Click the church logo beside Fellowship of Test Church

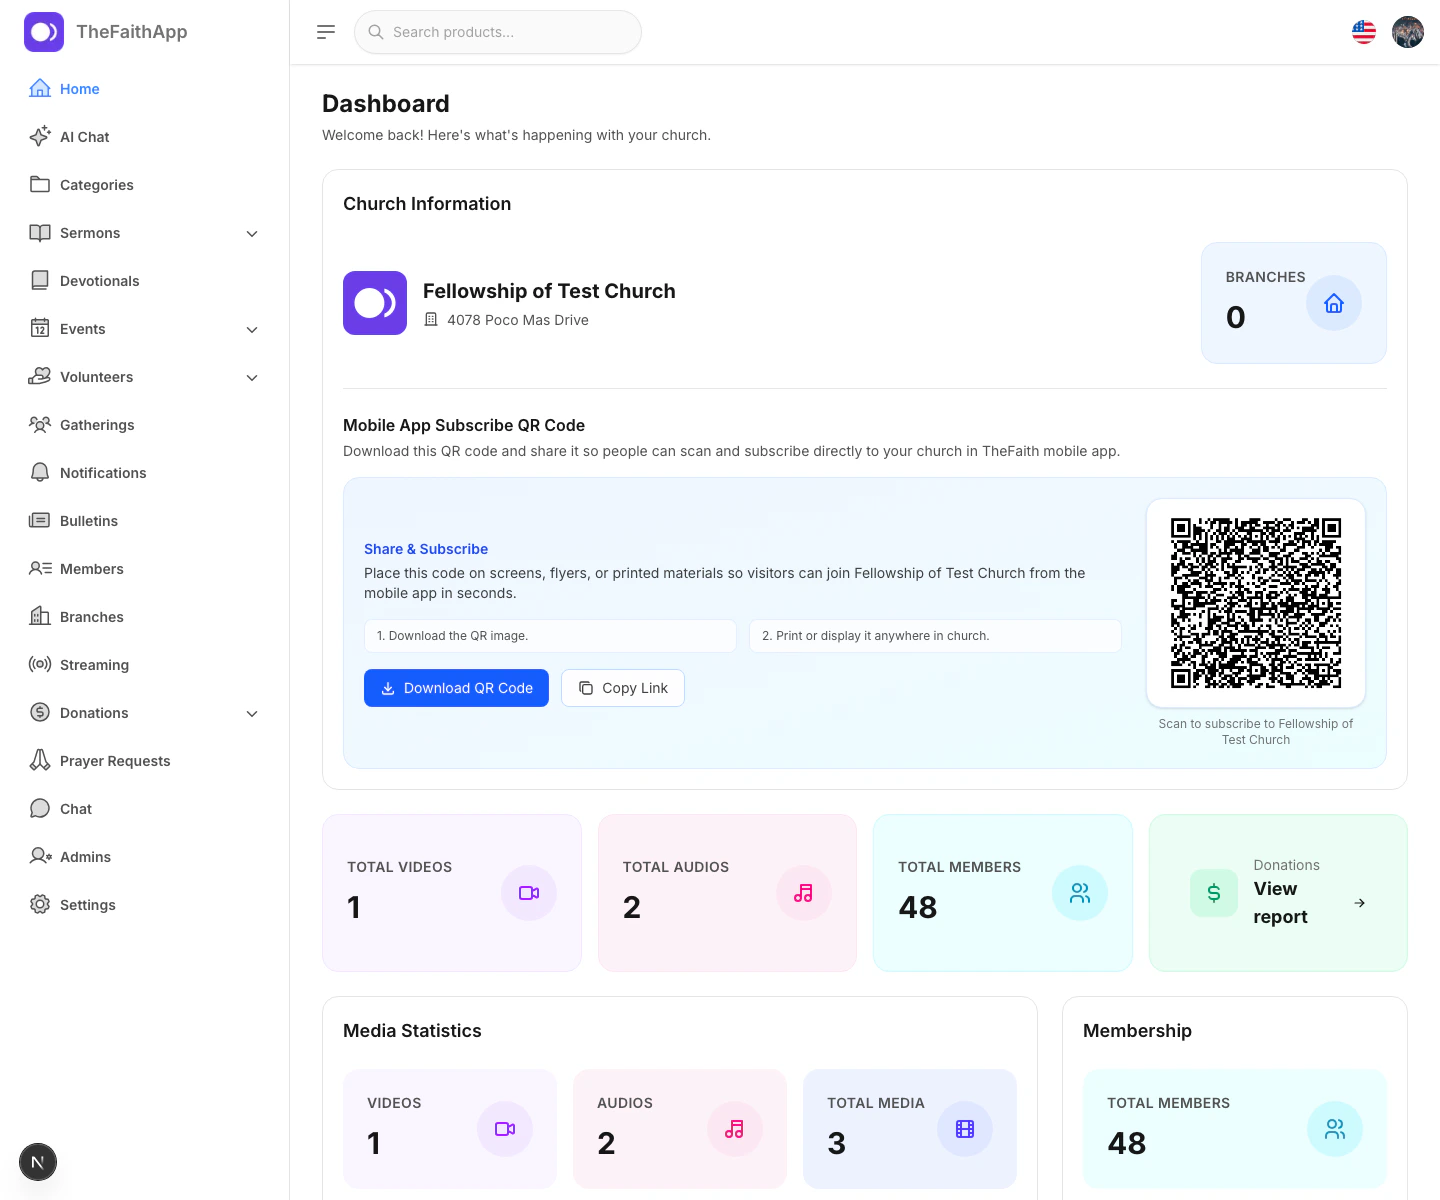tap(375, 303)
